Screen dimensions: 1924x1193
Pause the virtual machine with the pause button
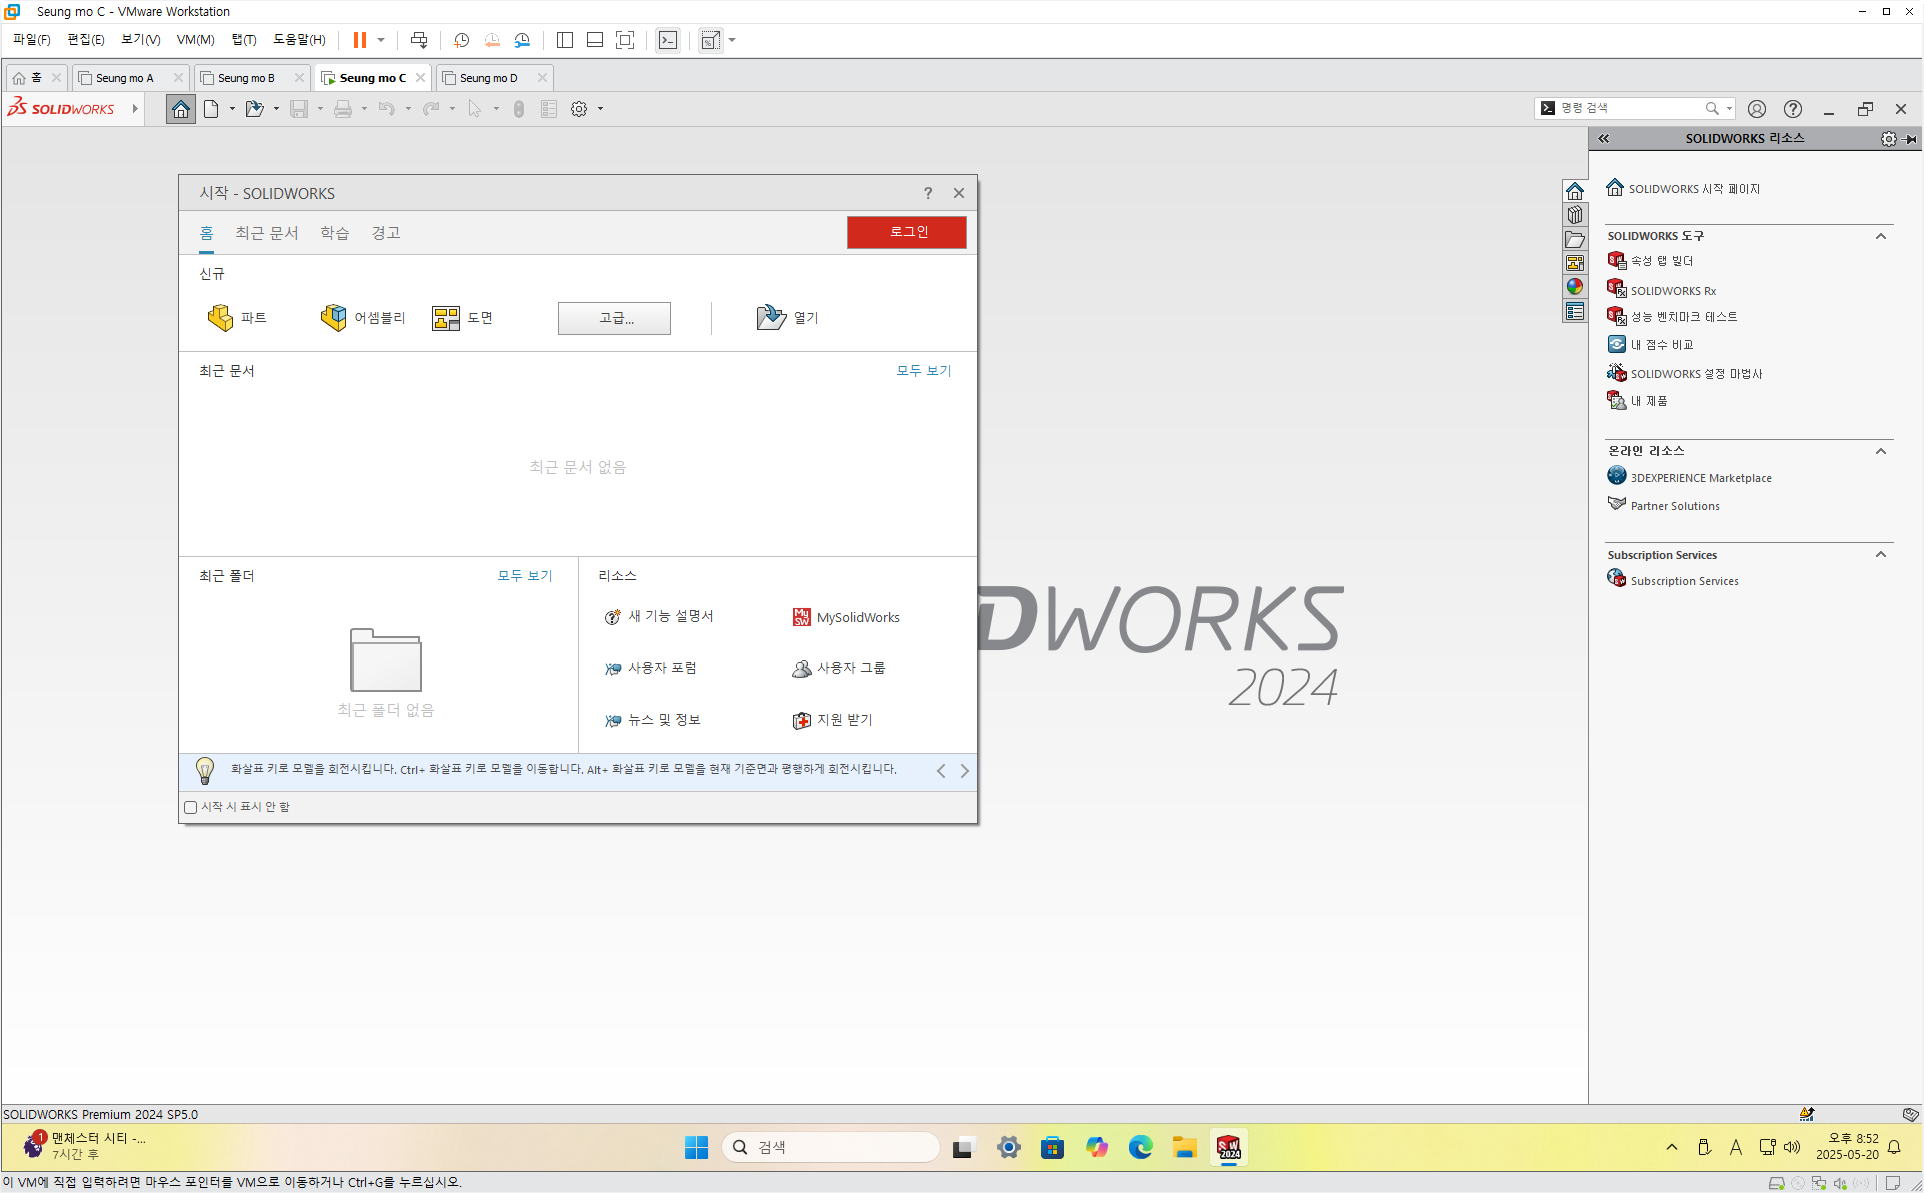[x=359, y=40]
